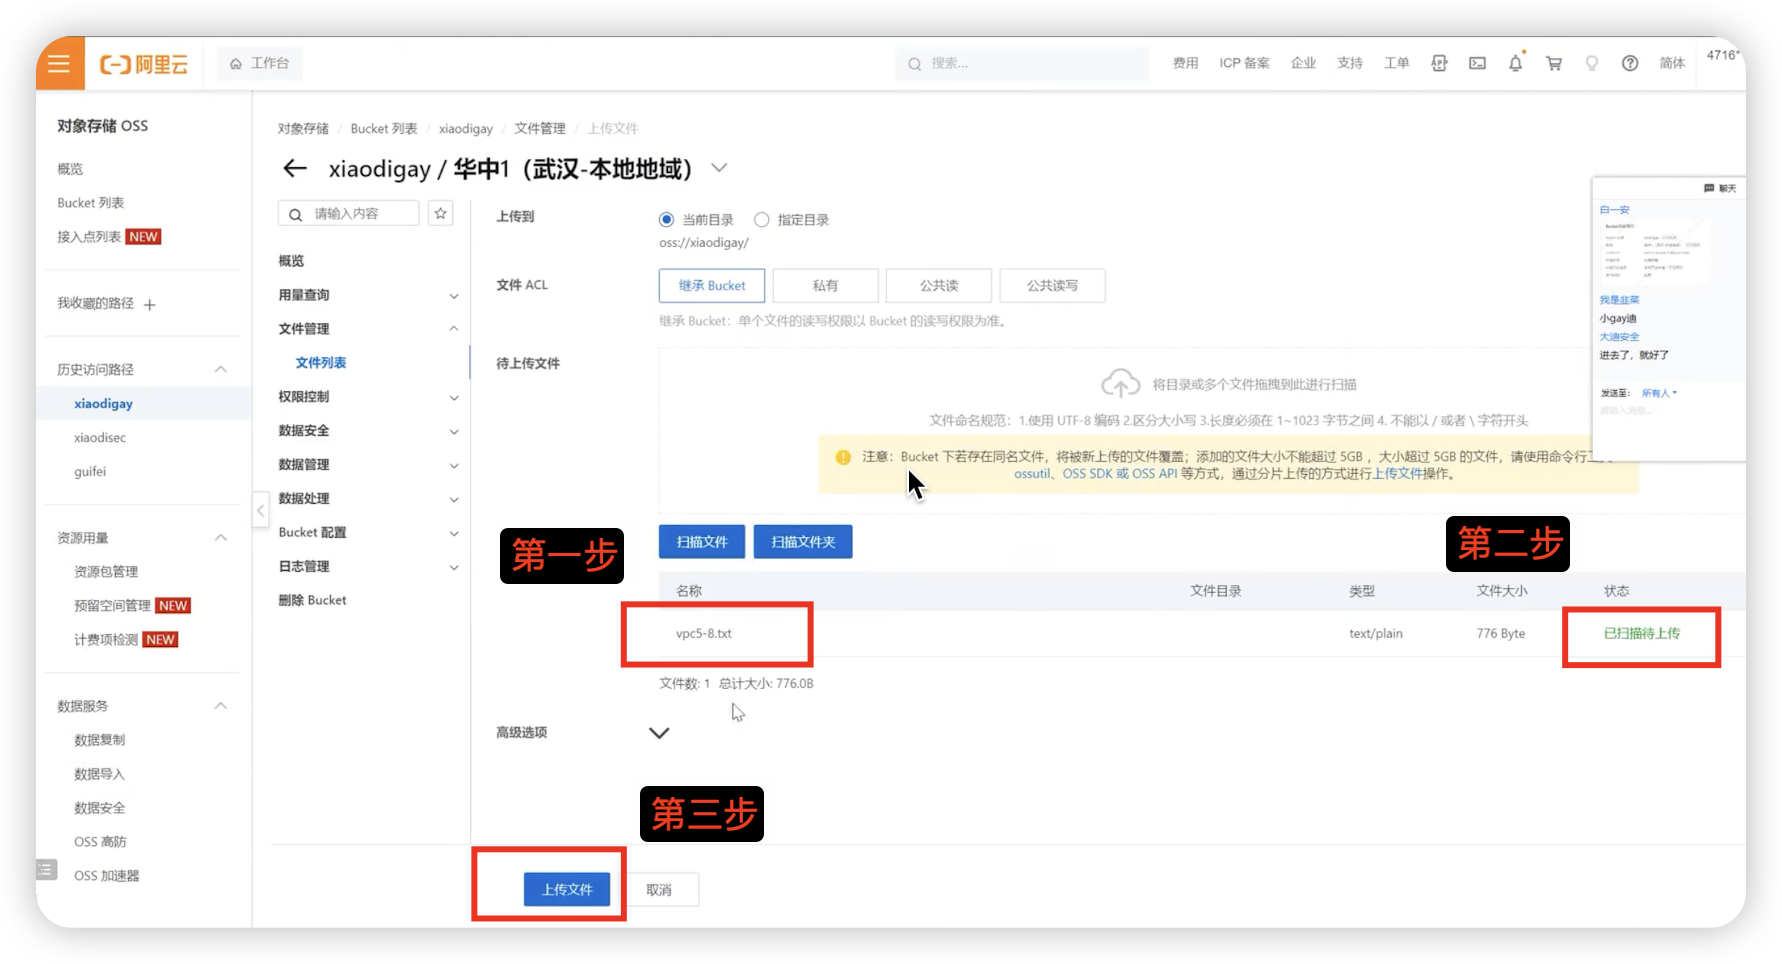
Task: Open 删除 Bucket item
Action: click(x=312, y=600)
